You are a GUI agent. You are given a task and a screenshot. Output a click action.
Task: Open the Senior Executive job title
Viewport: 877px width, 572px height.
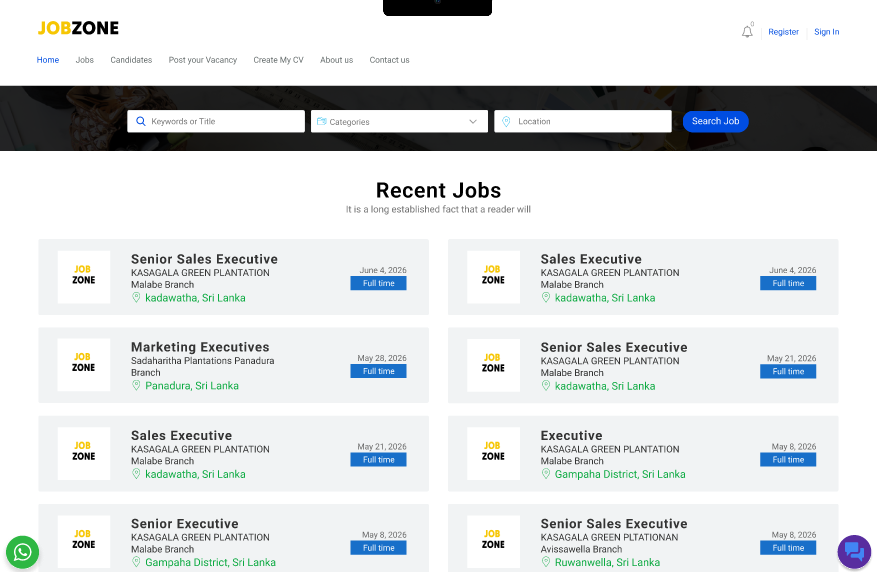pyautogui.click(x=185, y=523)
